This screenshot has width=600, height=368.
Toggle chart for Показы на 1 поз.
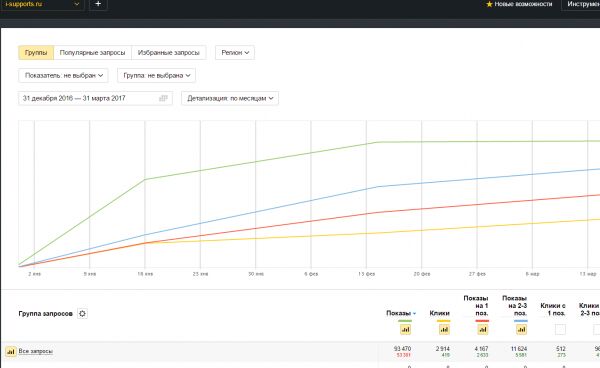pos(483,329)
